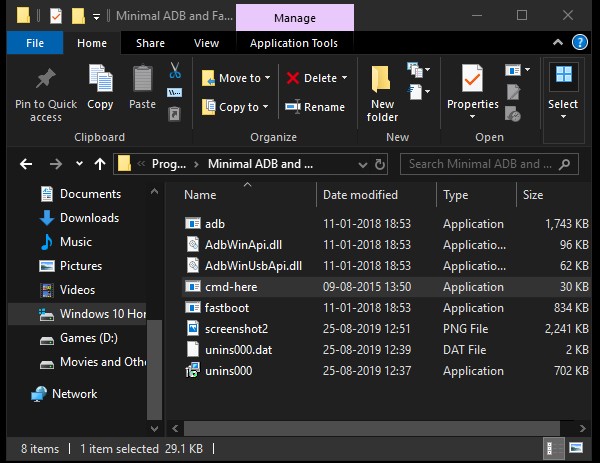Viewport: 600px width, 463px height.
Task: Click the New item icon
Action: click(415, 70)
